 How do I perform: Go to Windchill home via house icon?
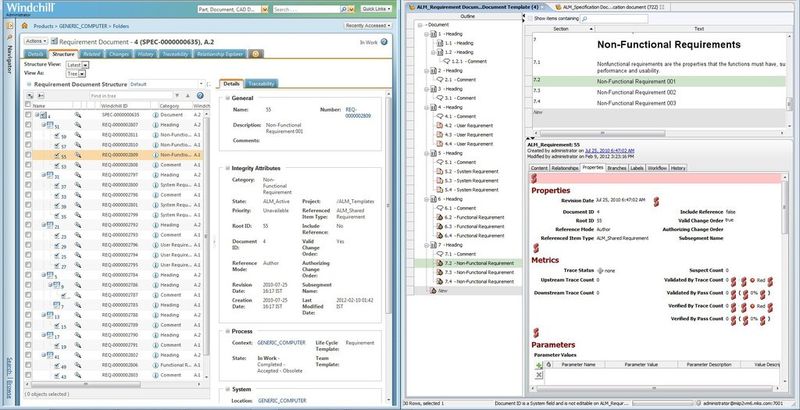tap(24, 25)
